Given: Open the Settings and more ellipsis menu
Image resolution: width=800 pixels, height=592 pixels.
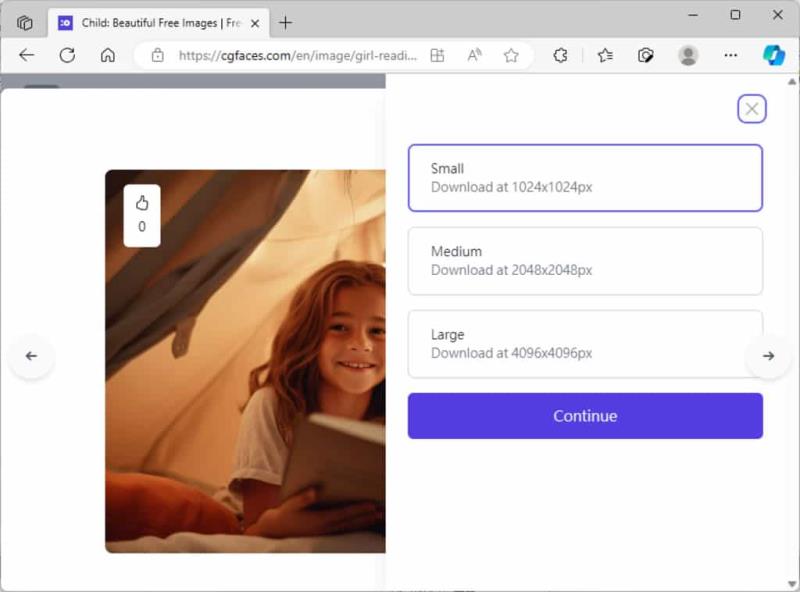Looking at the screenshot, I should coord(731,55).
